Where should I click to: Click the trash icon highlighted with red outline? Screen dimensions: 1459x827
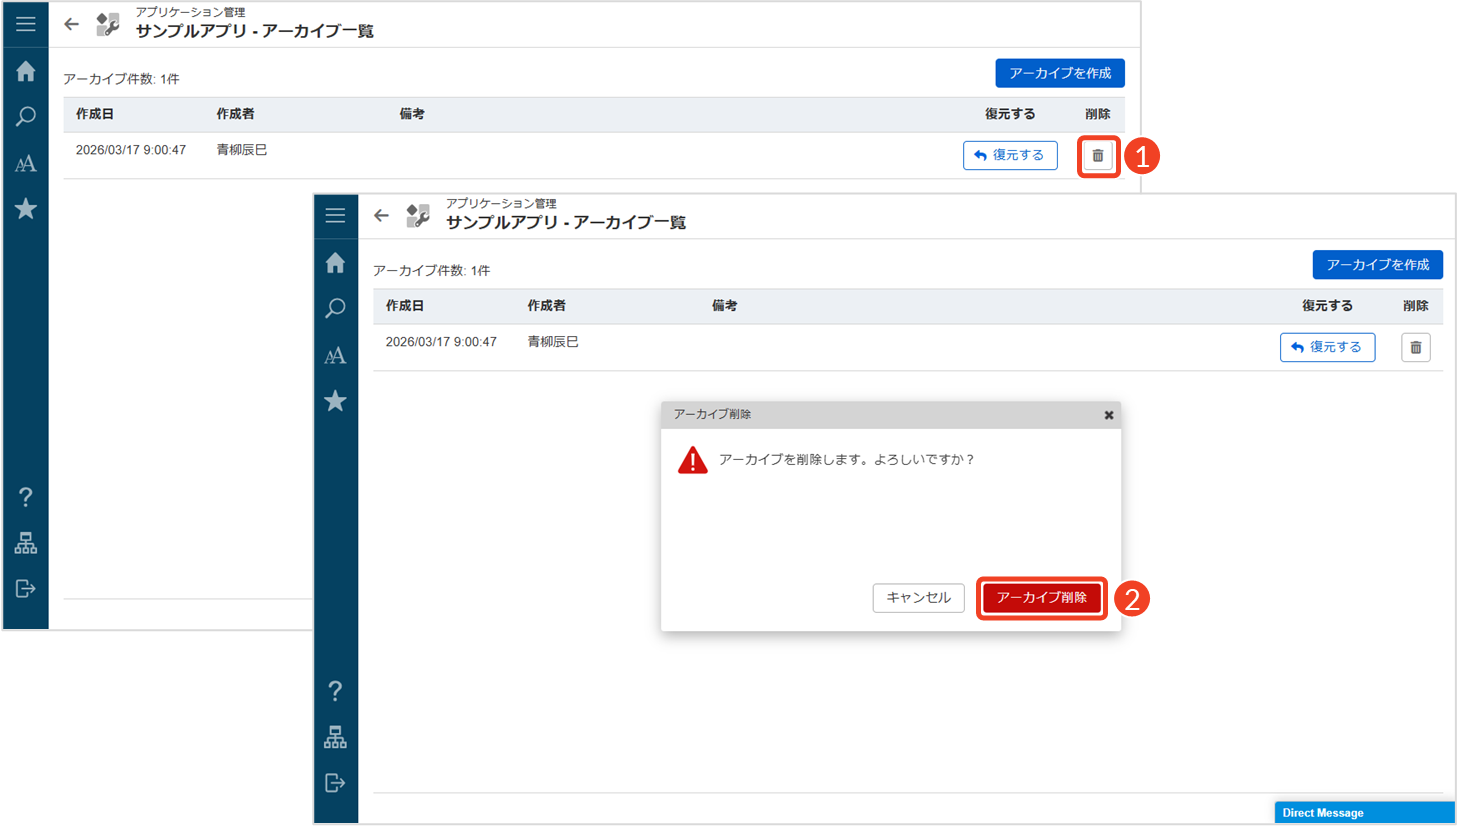pos(1098,156)
